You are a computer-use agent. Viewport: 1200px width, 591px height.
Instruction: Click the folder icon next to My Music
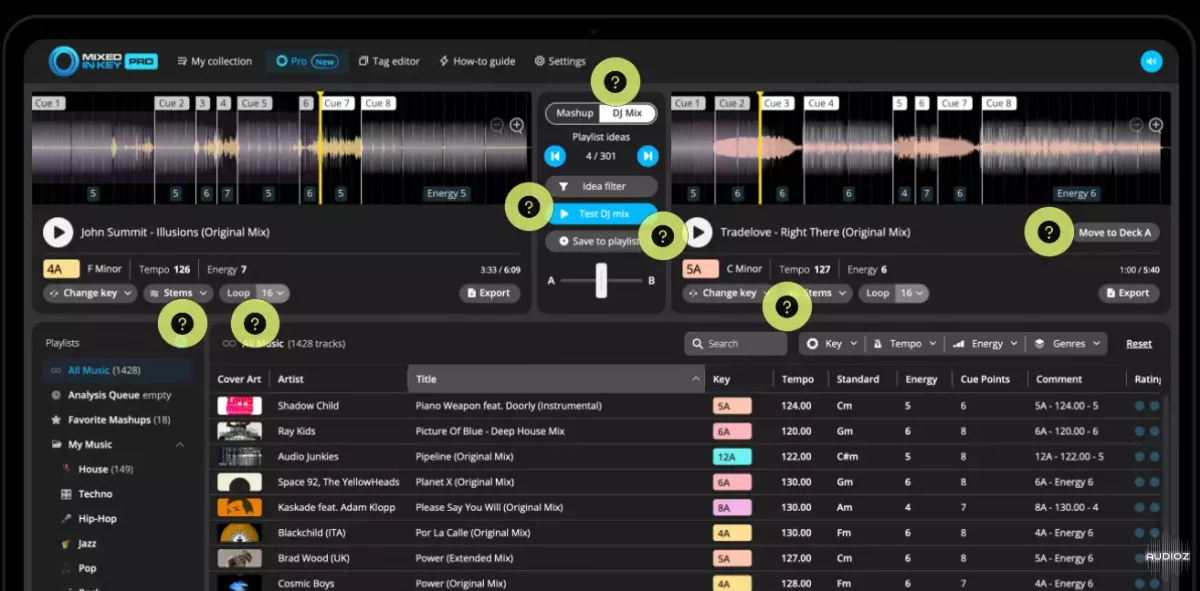57,444
